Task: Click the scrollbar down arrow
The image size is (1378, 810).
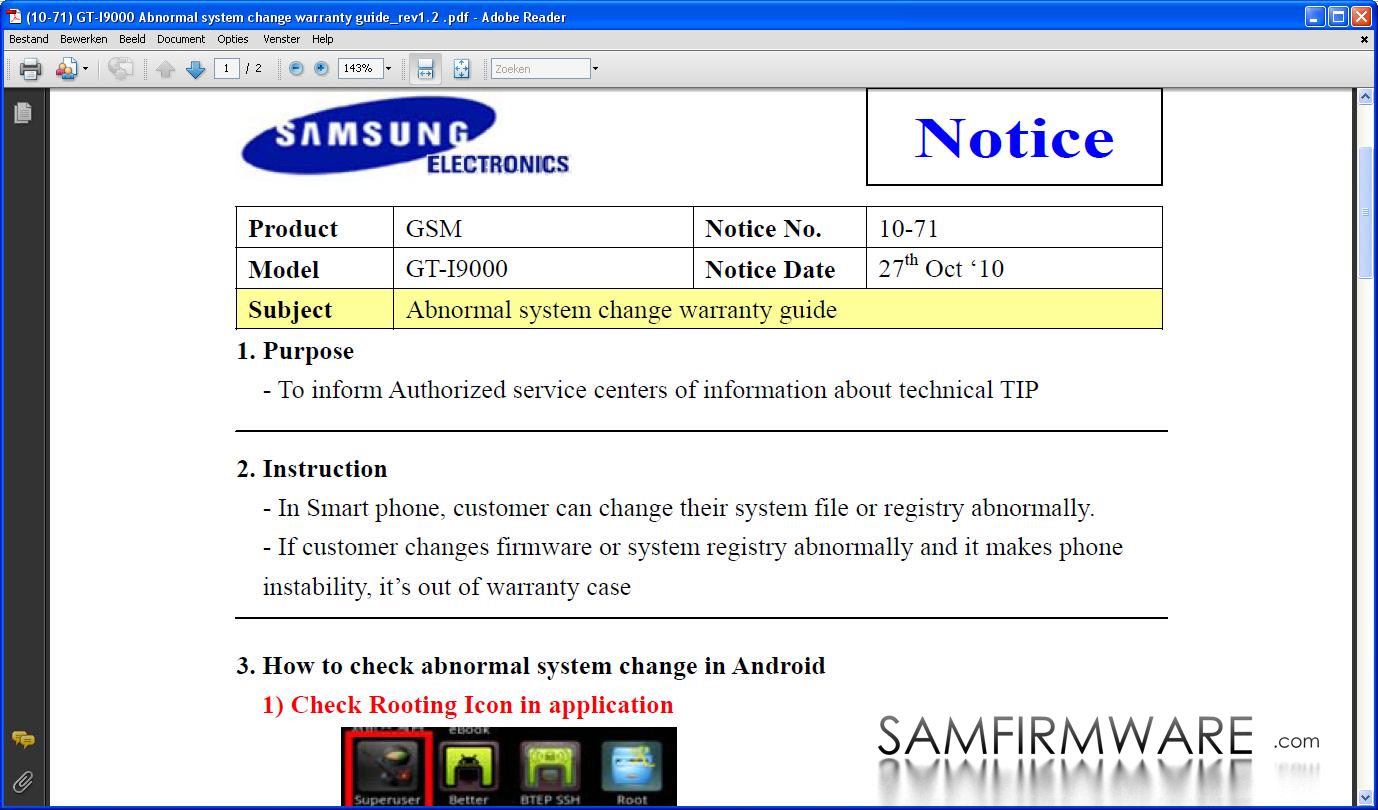Action: pyautogui.click(x=1366, y=797)
